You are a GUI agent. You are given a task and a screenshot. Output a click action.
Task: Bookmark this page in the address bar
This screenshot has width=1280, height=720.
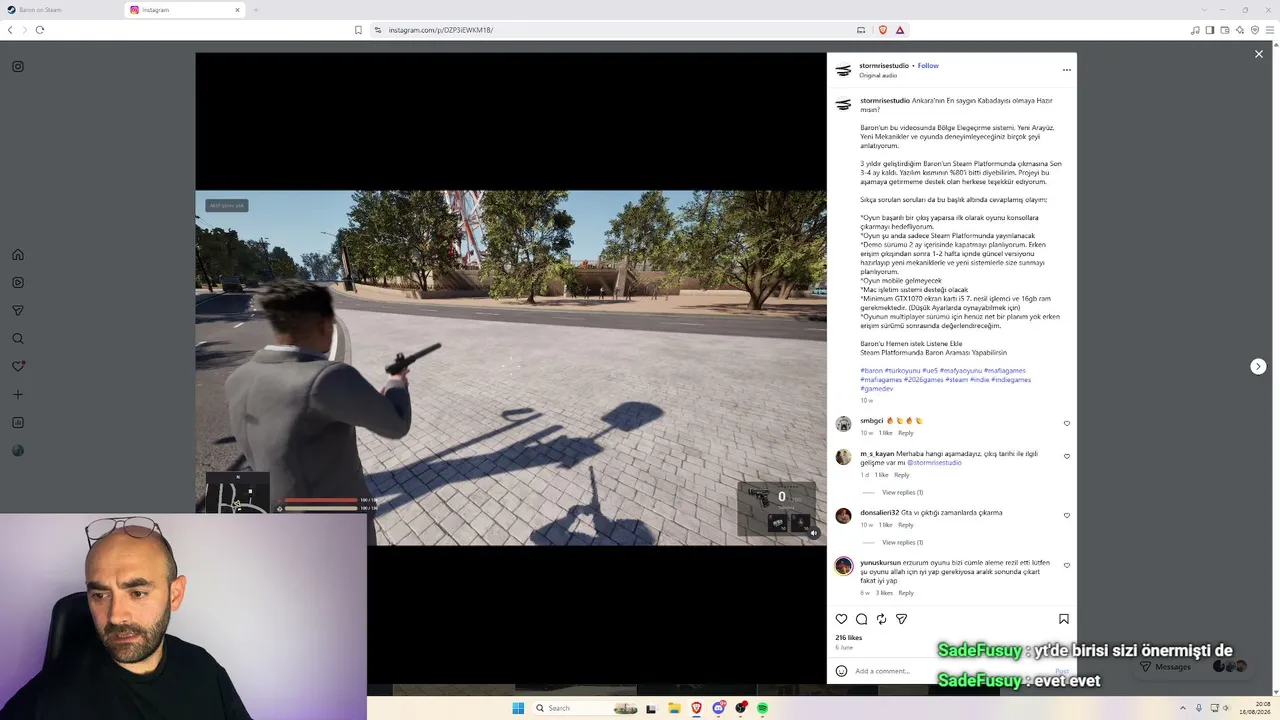click(358, 30)
